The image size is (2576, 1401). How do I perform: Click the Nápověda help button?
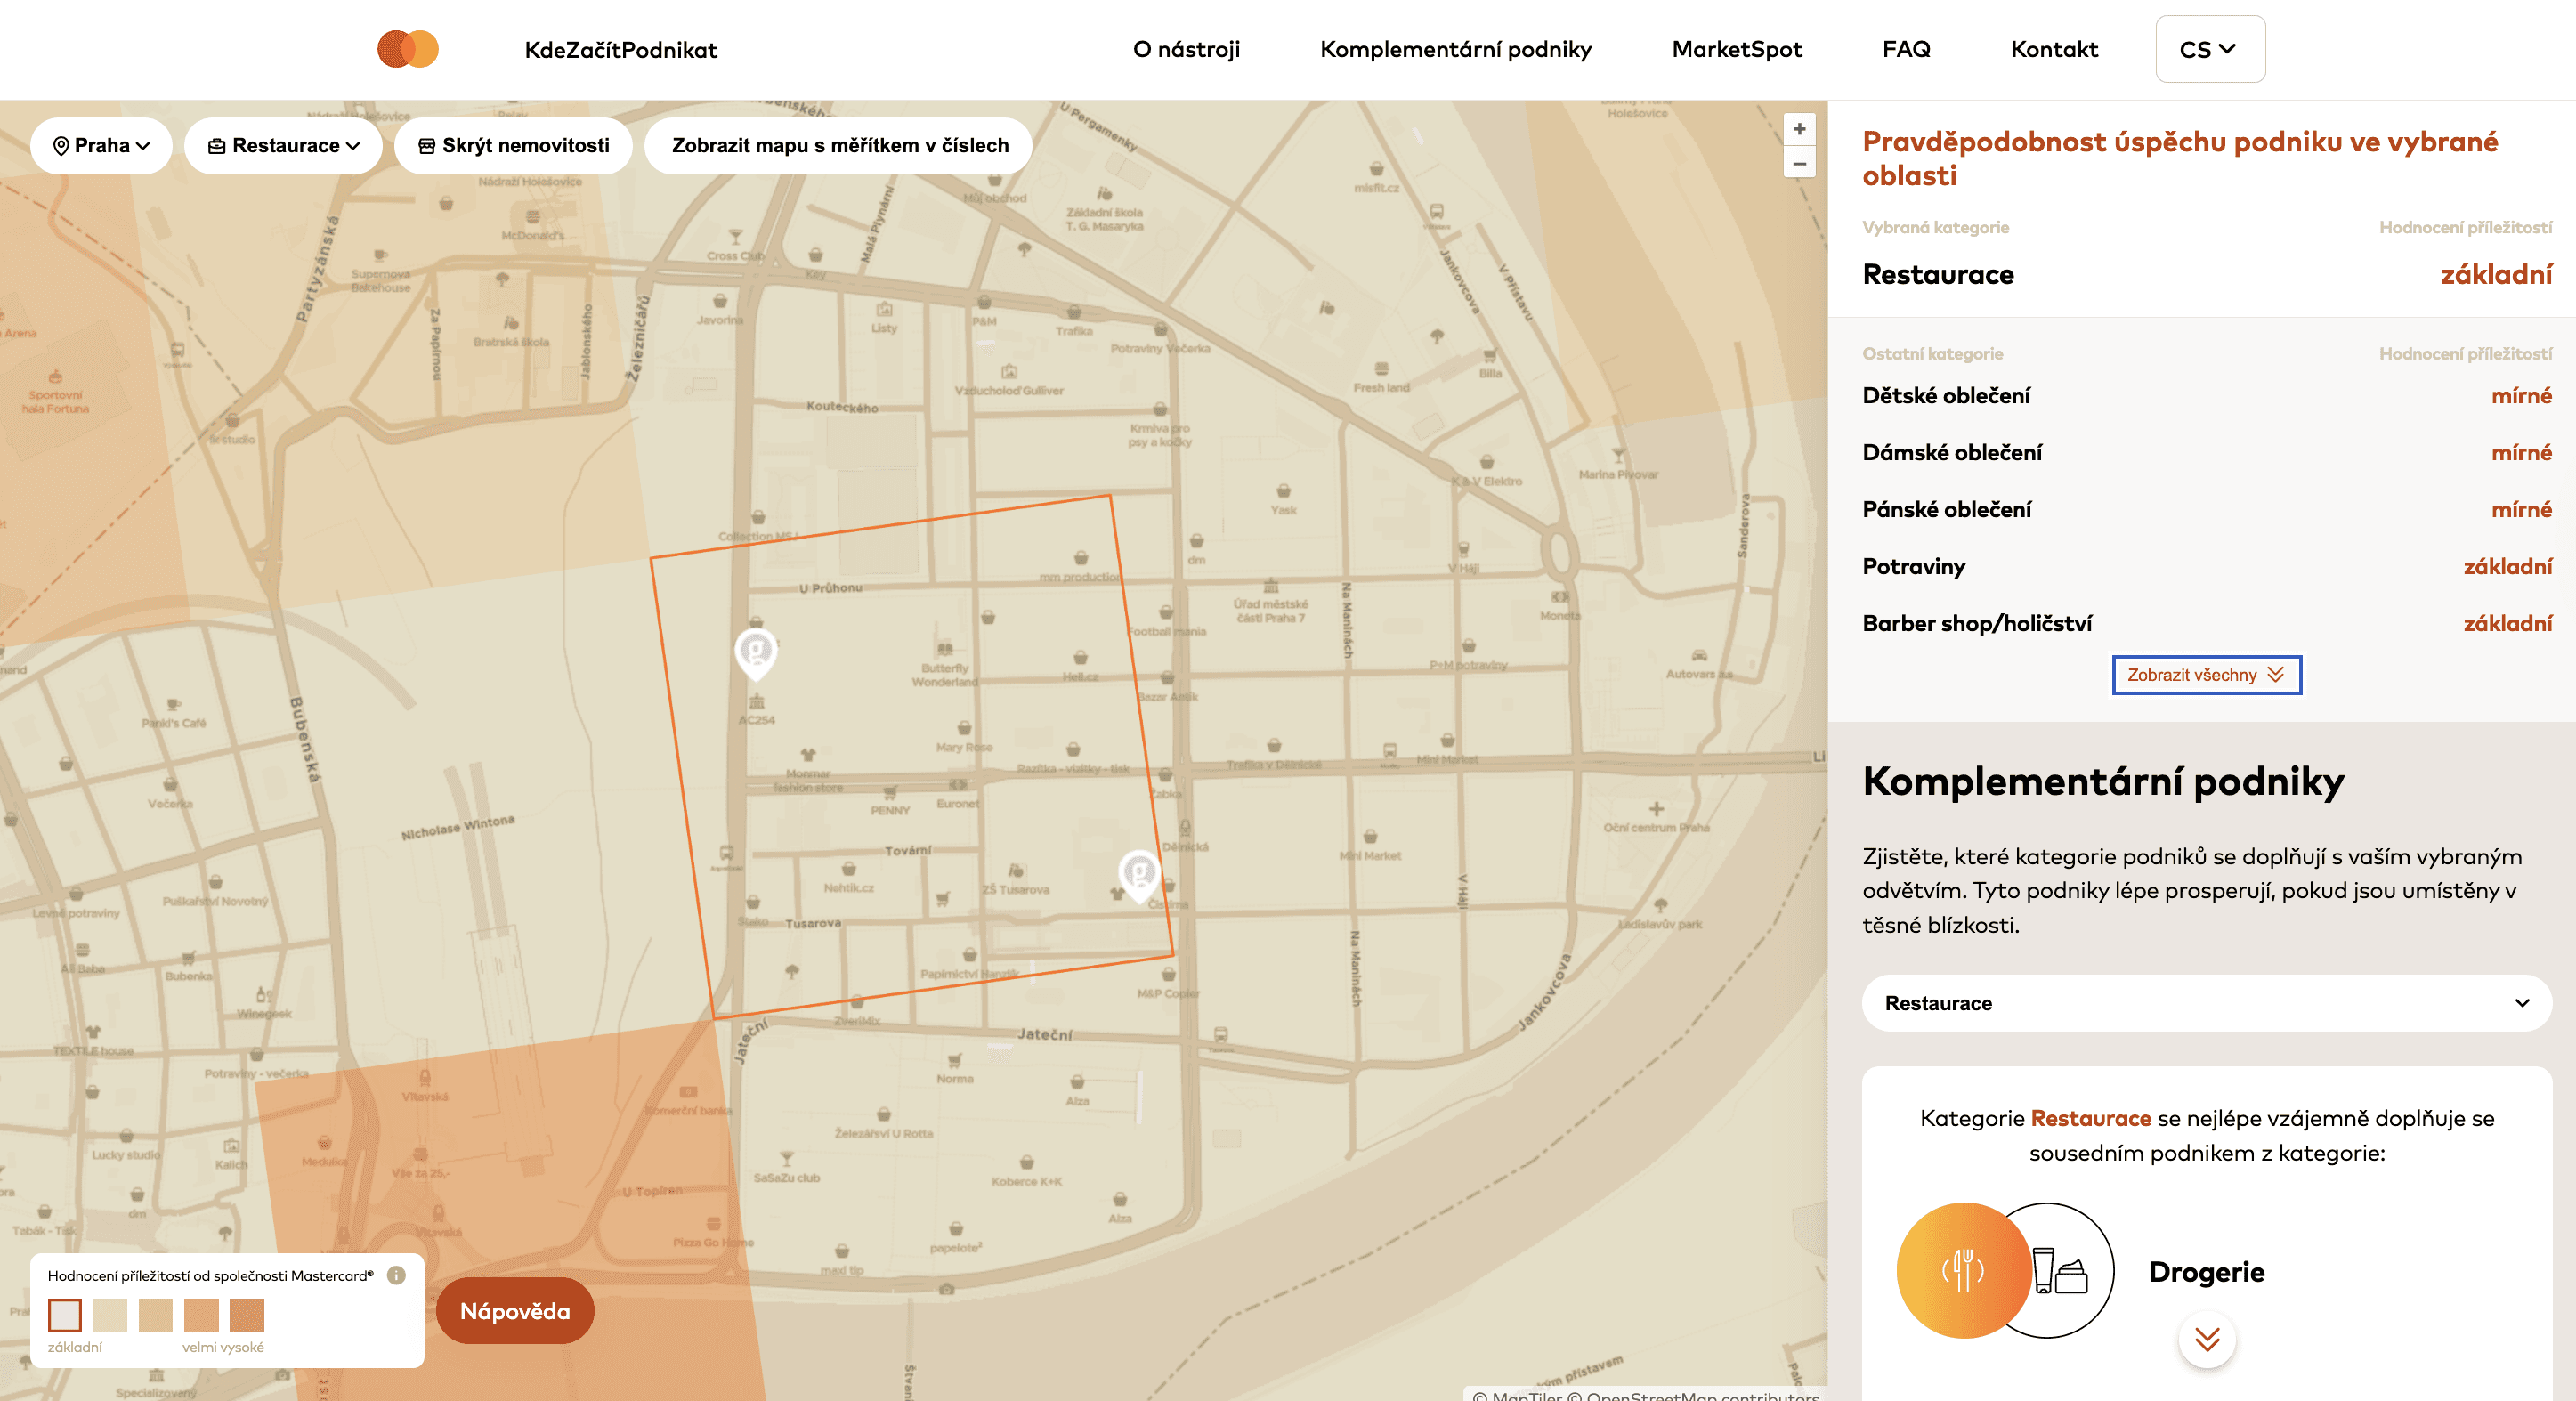point(515,1311)
